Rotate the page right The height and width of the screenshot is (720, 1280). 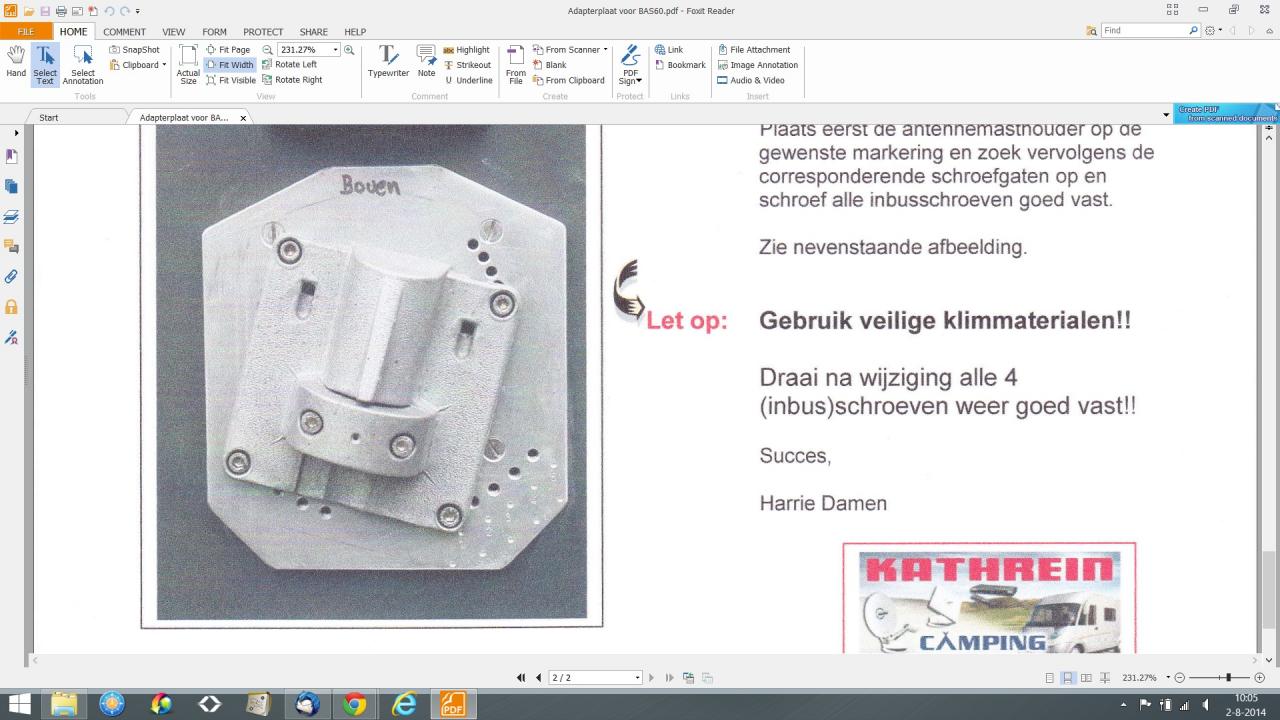coord(292,80)
